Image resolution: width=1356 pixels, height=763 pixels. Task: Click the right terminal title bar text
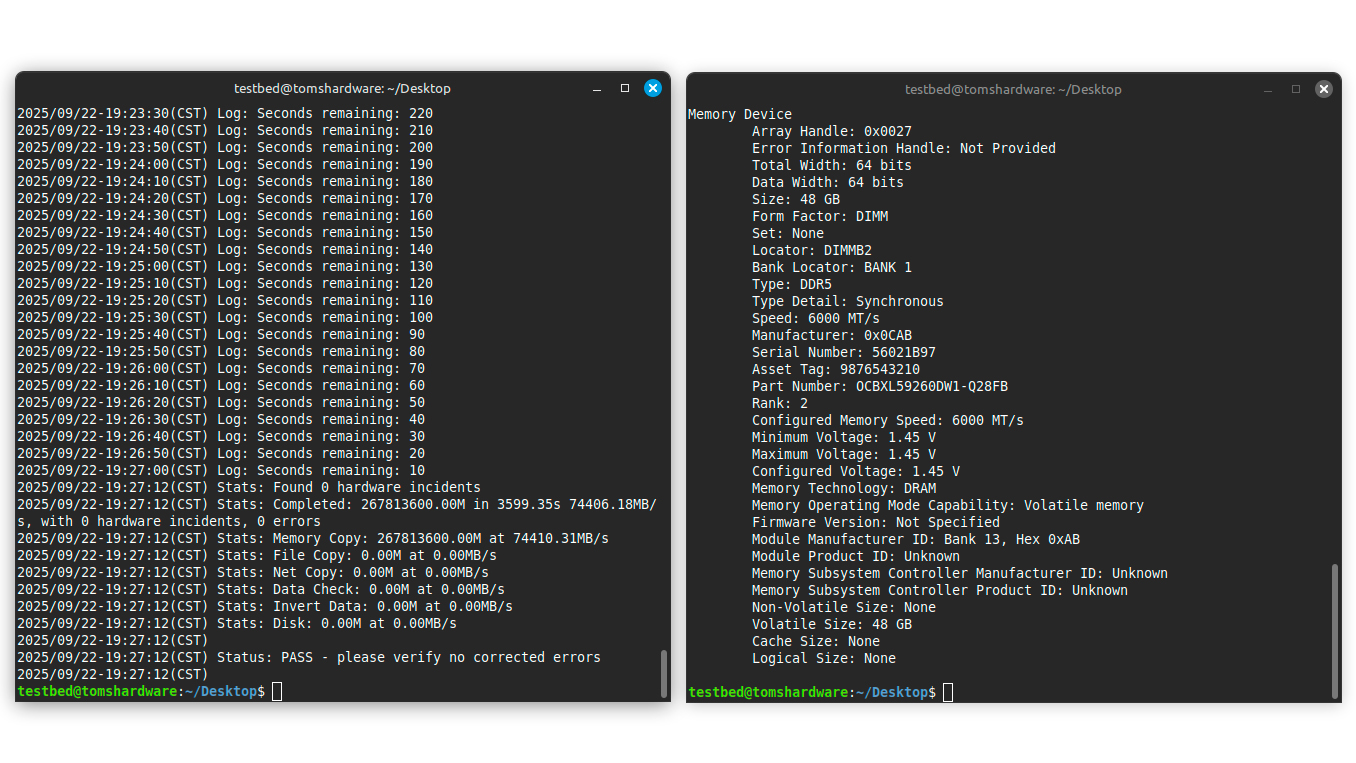1013,89
